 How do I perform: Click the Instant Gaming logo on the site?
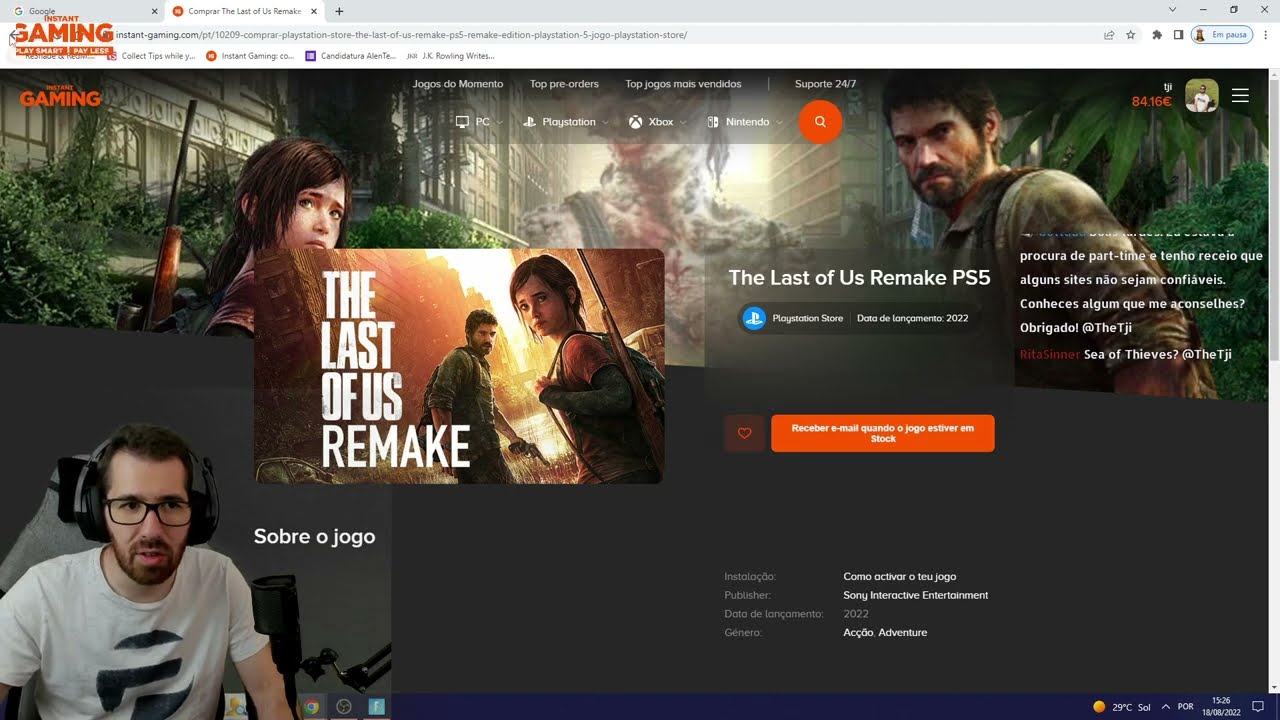[60, 96]
